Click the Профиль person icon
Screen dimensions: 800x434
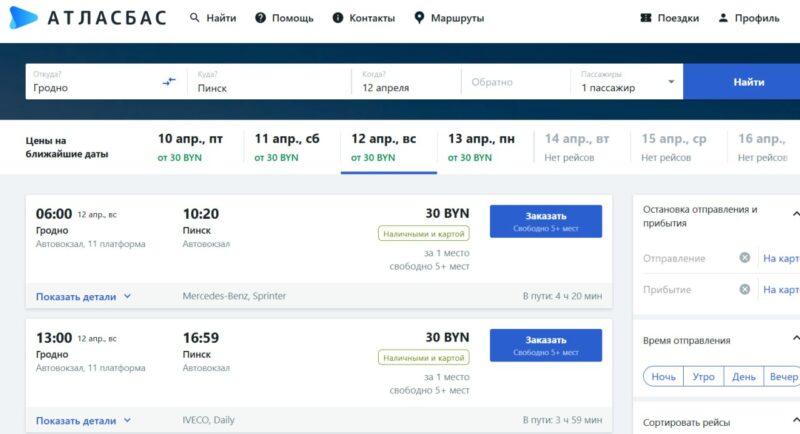click(723, 18)
